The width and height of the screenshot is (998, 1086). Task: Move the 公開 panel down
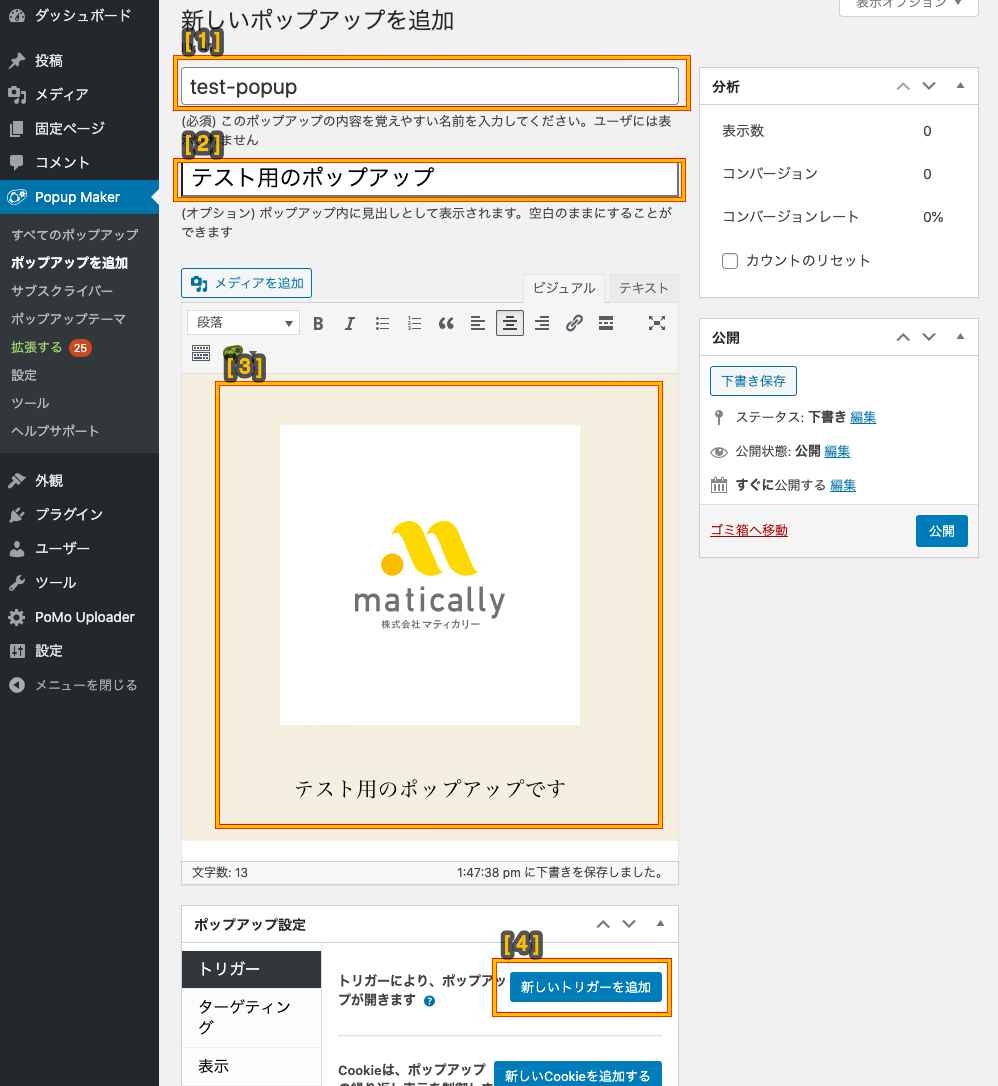[929, 337]
